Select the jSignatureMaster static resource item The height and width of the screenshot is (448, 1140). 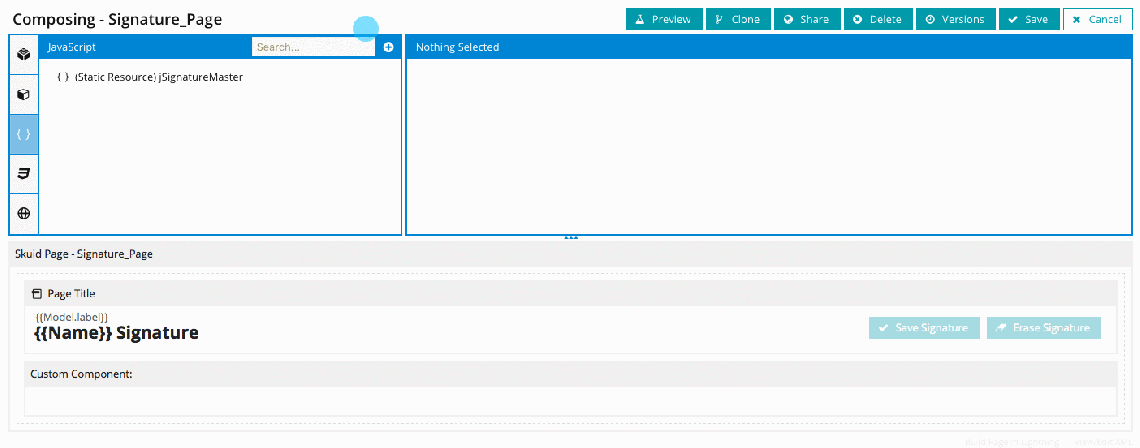150,77
